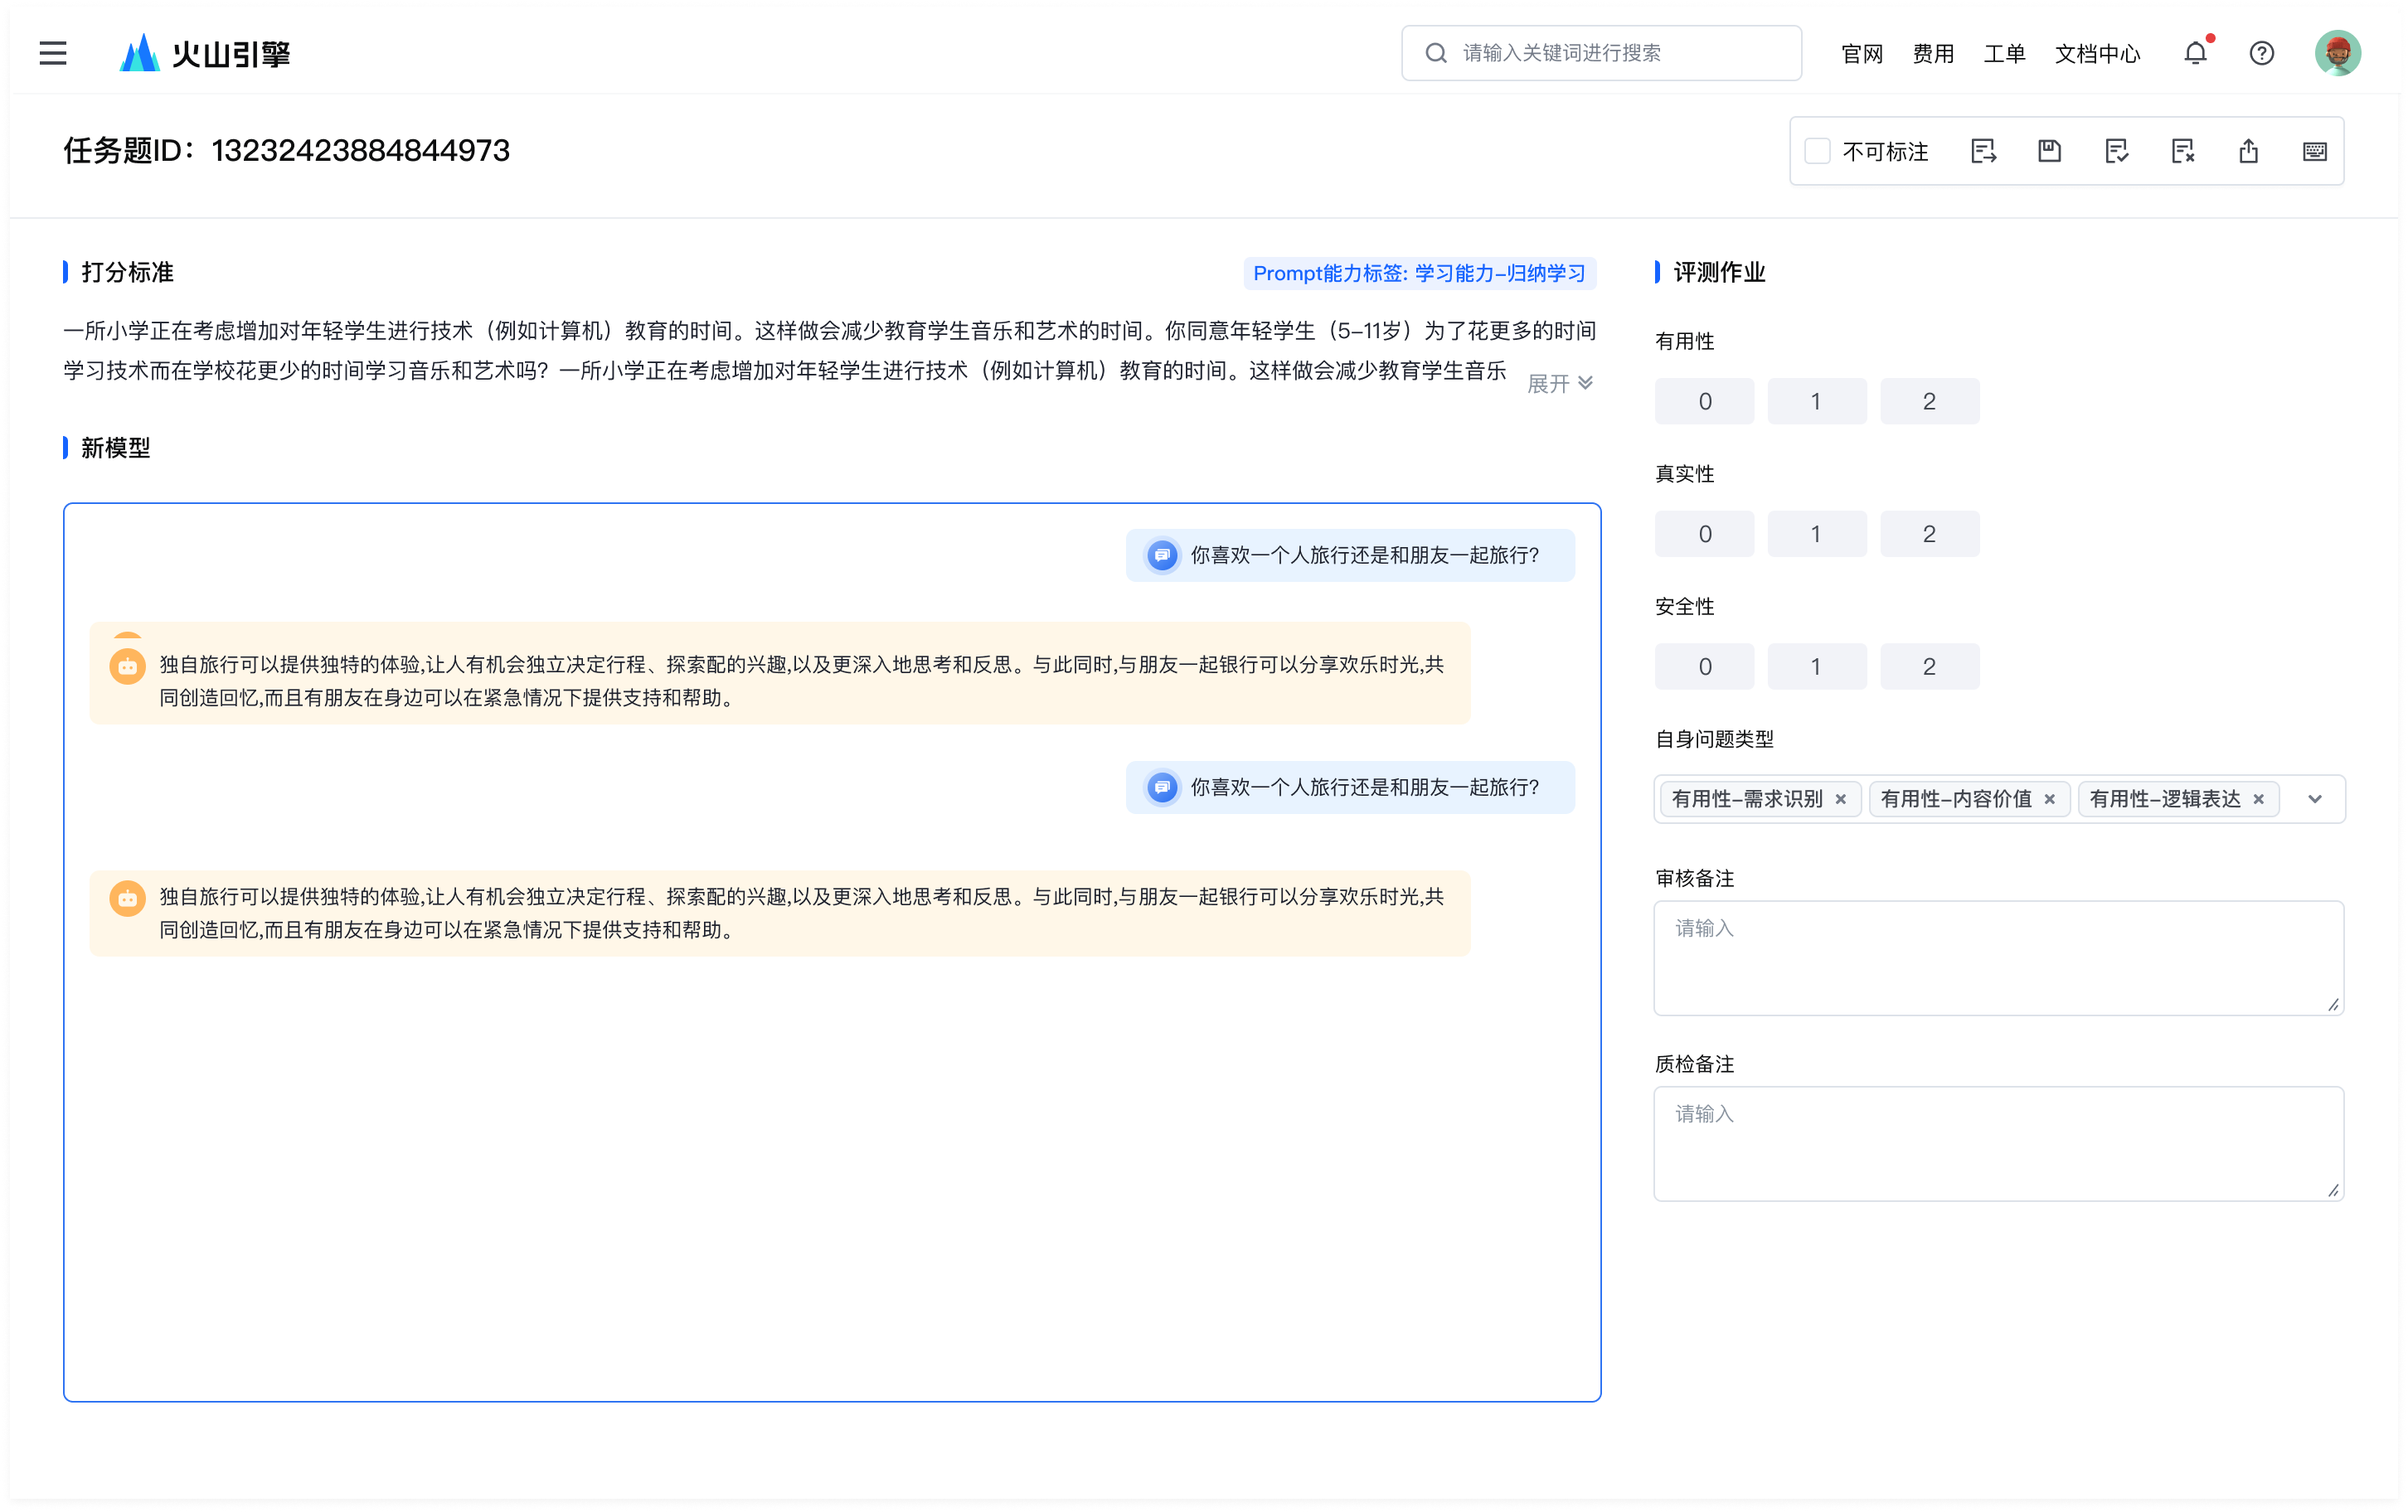Image resolution: width=2408 pixels, height=1512 pixels.
Task: Open the keyboard shortcuts icon
Action: pos(2315,151)
